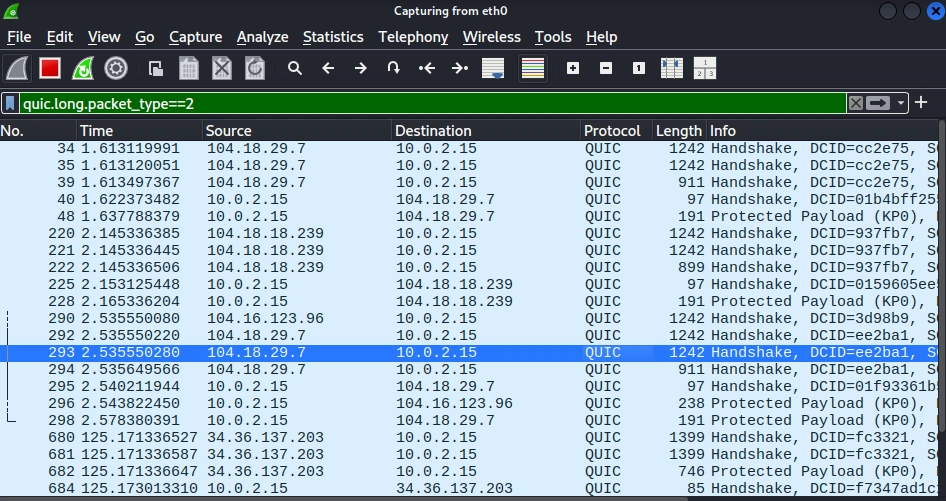The image size is (946, 501).
Task: Select packet number 34
Action: click(469, 148)
